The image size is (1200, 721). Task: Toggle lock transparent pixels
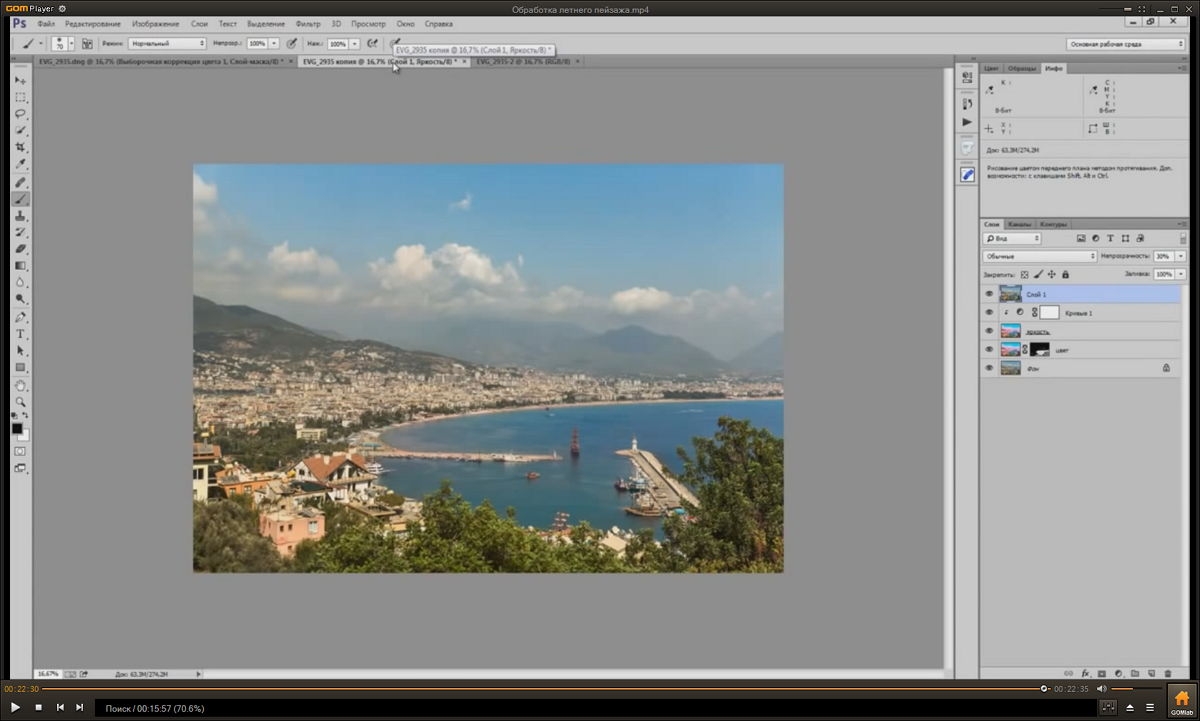1024,274
